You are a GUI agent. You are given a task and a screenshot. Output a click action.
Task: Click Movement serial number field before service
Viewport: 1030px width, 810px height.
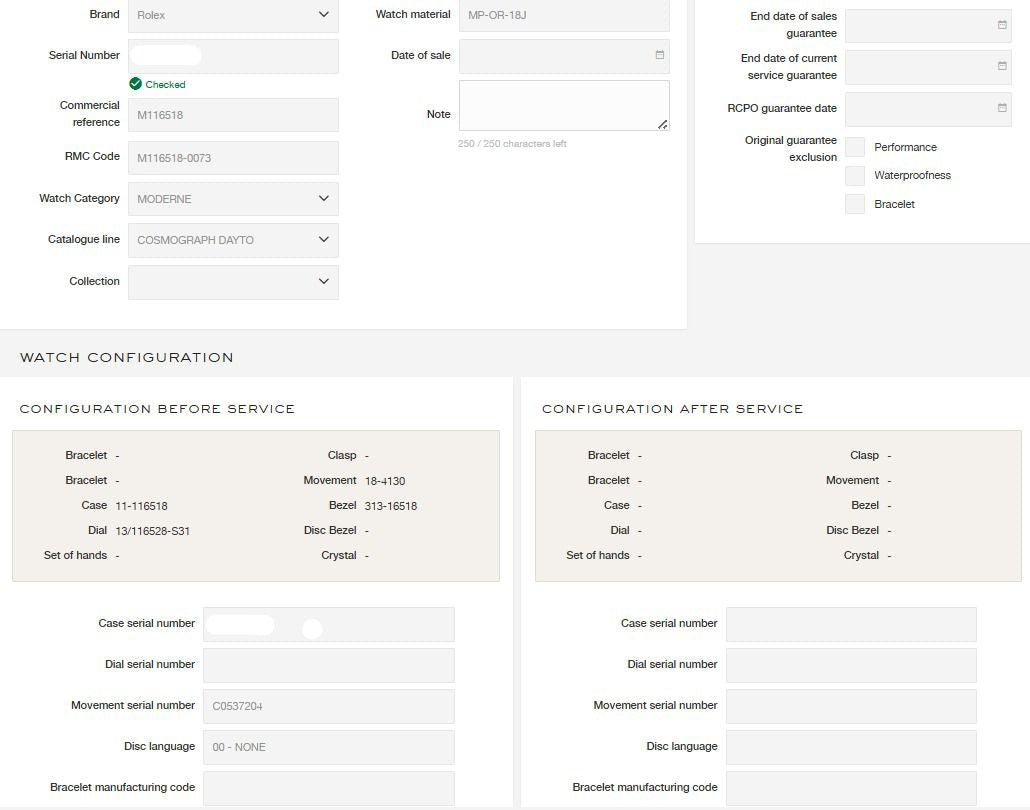(328, 706)
